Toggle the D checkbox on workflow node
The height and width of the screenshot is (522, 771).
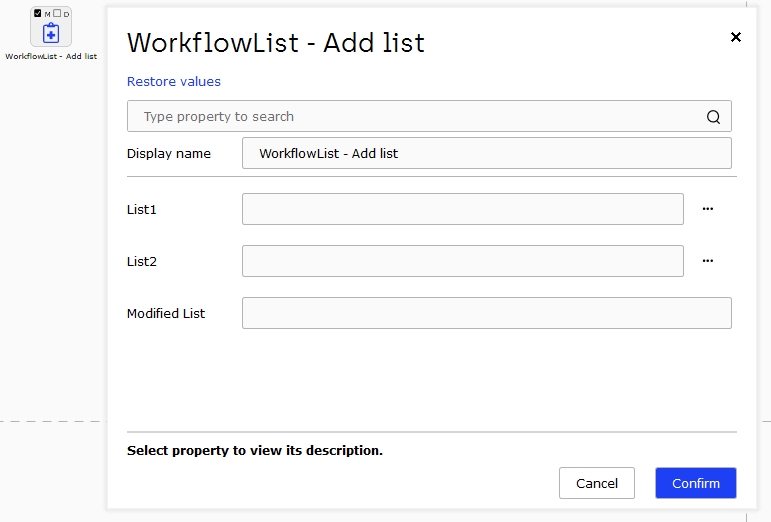point(57,13)
